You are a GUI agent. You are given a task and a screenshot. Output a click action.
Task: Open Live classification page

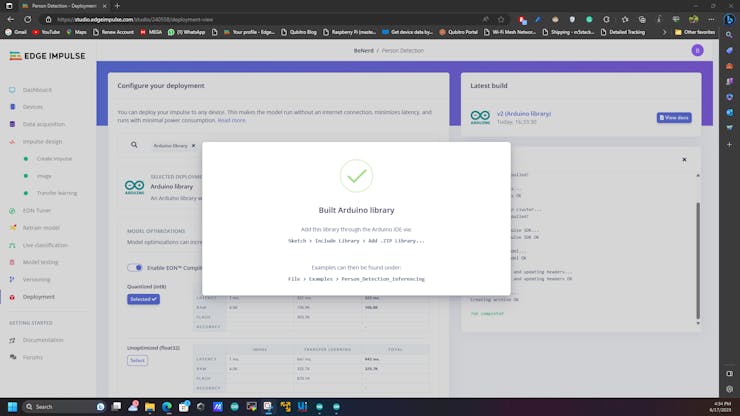click(x=45, y=245)
